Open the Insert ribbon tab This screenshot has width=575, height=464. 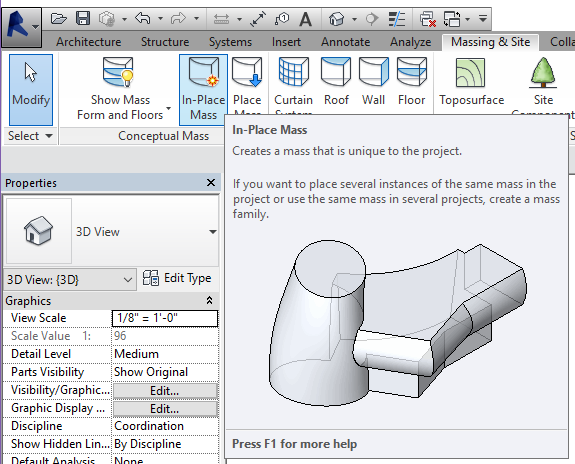coord(286,42)
